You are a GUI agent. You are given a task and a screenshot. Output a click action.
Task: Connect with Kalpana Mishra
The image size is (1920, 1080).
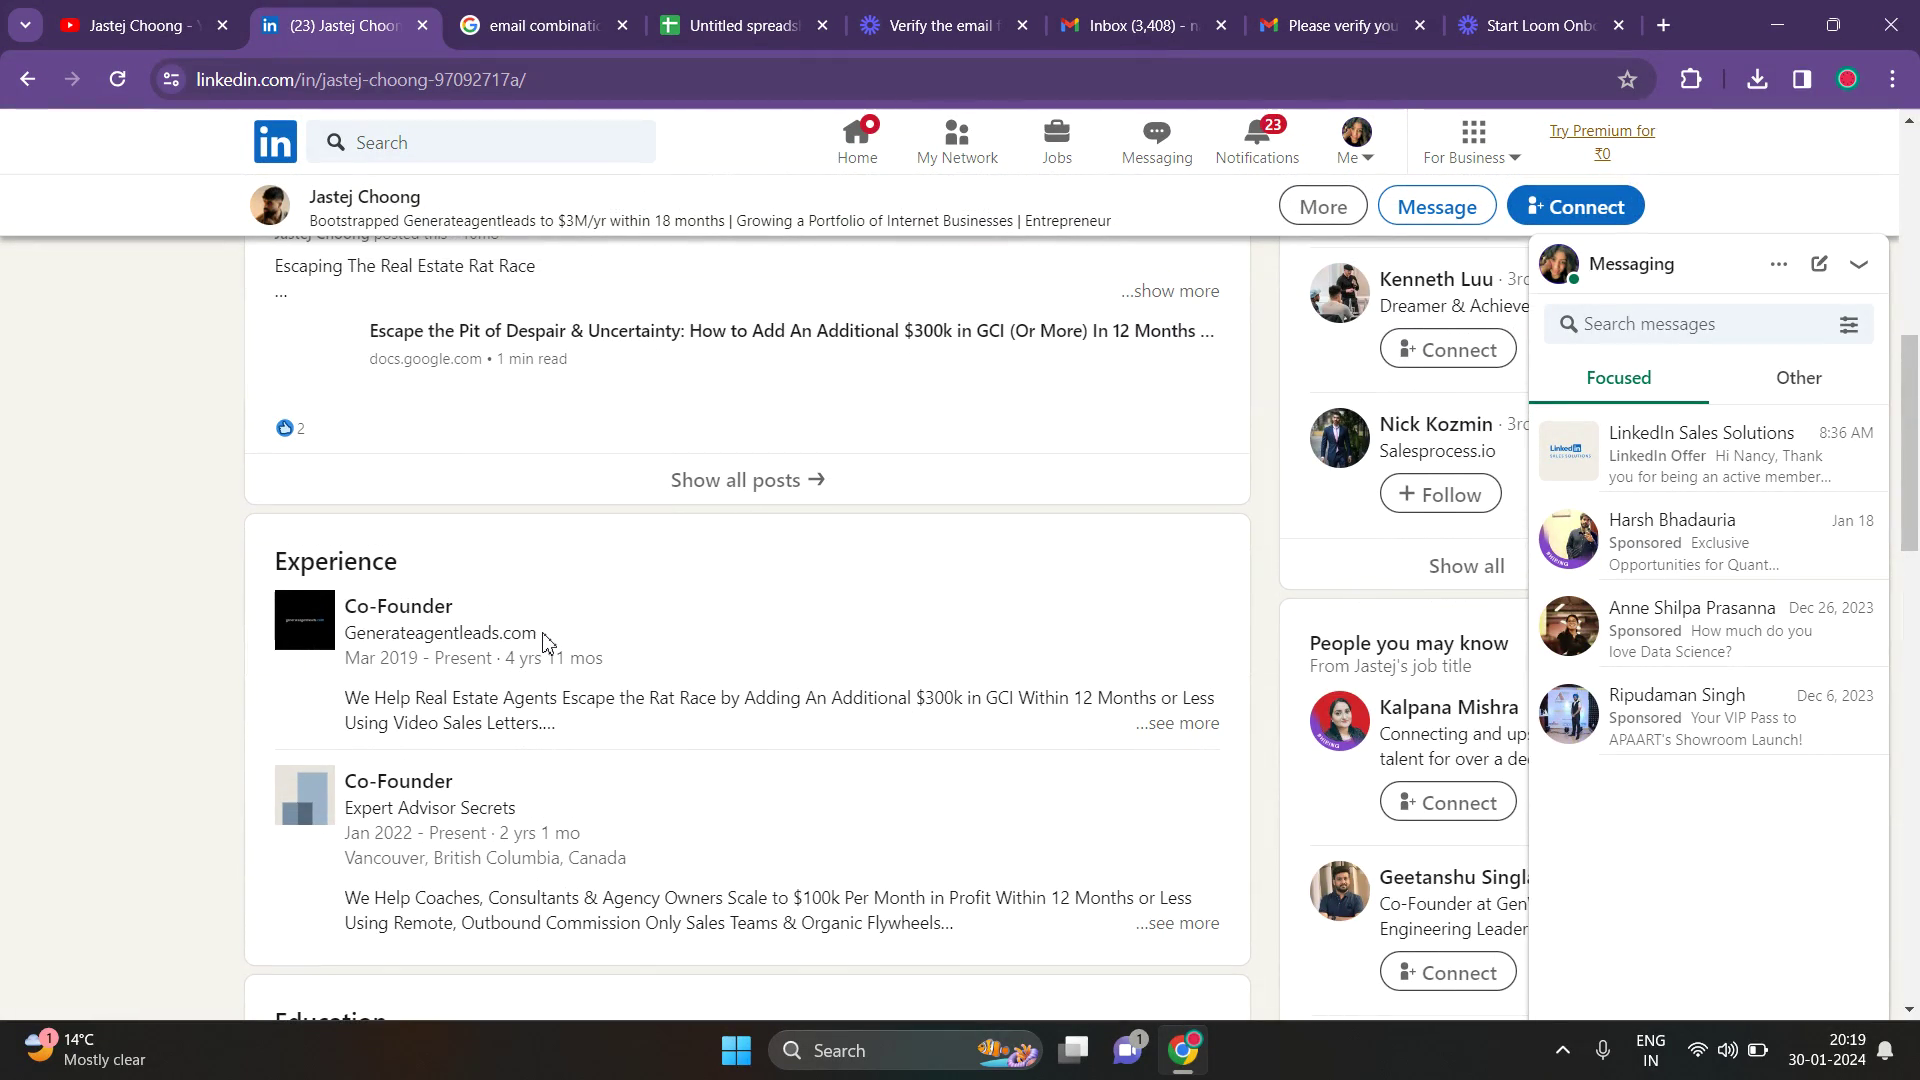click(x=1447, y=803)
